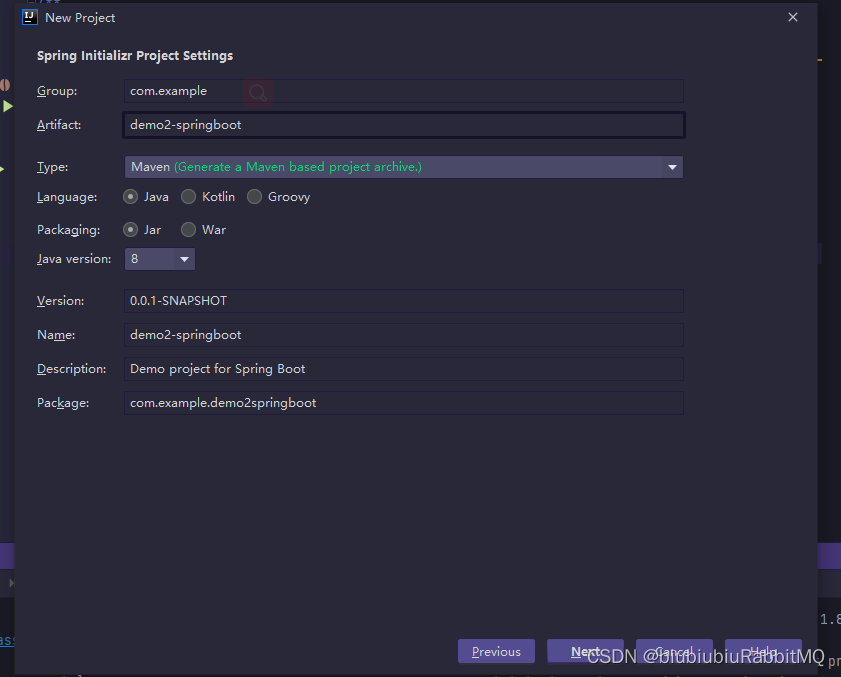Viewport: 841px width, 677px height.
Task: Open the Type dropdown showing Maven
Action: tap(403, 167)
